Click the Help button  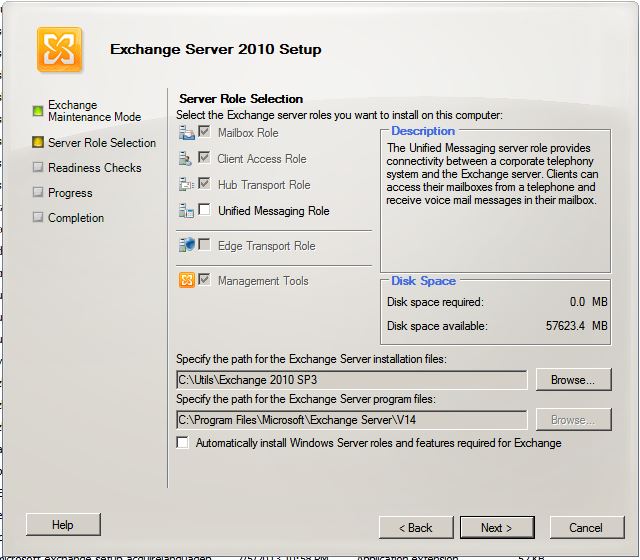(63, 524)
